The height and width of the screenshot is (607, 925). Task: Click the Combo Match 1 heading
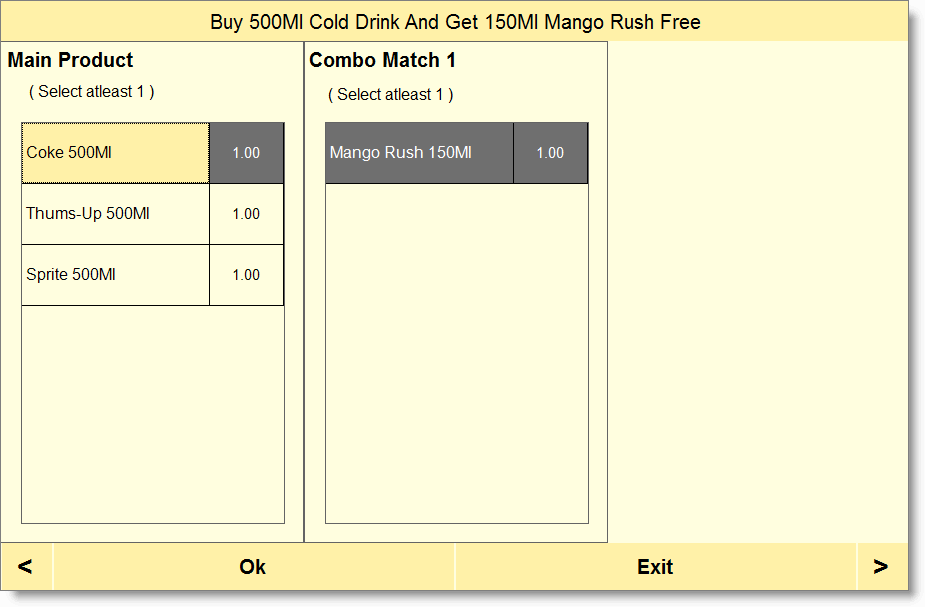(382, 60)
